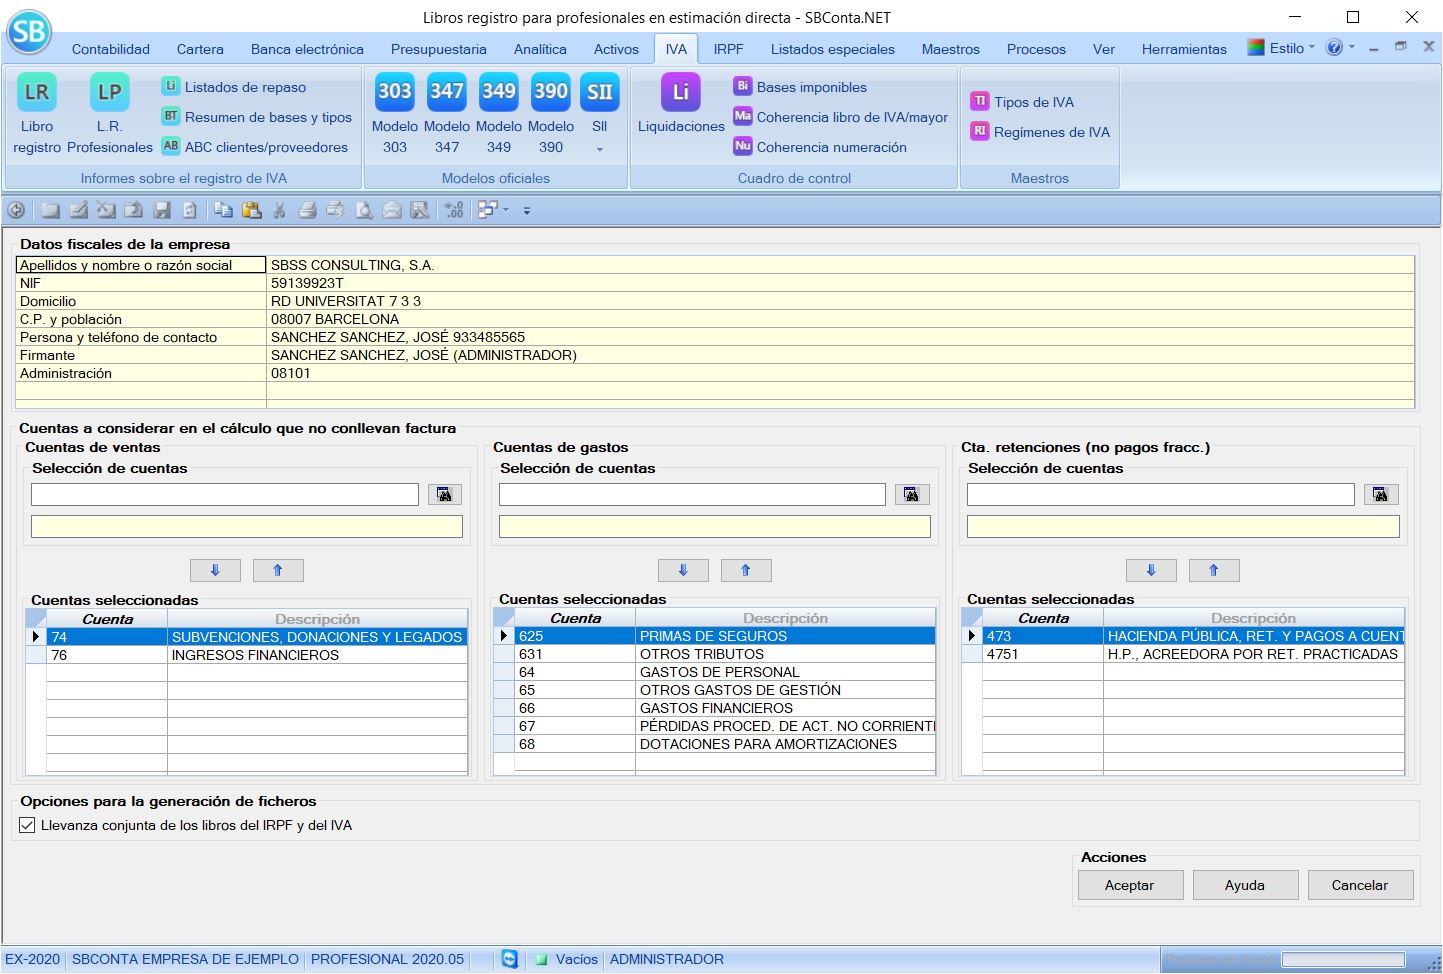Toggle Llevanza conjunta de los libros checkbox
This screenshot has height=974, width=1443.
pos(28,826)
